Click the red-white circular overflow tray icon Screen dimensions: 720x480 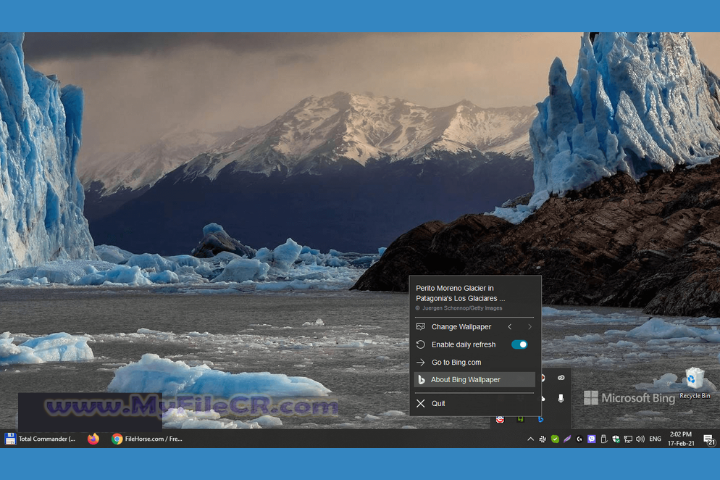(500, 419)
